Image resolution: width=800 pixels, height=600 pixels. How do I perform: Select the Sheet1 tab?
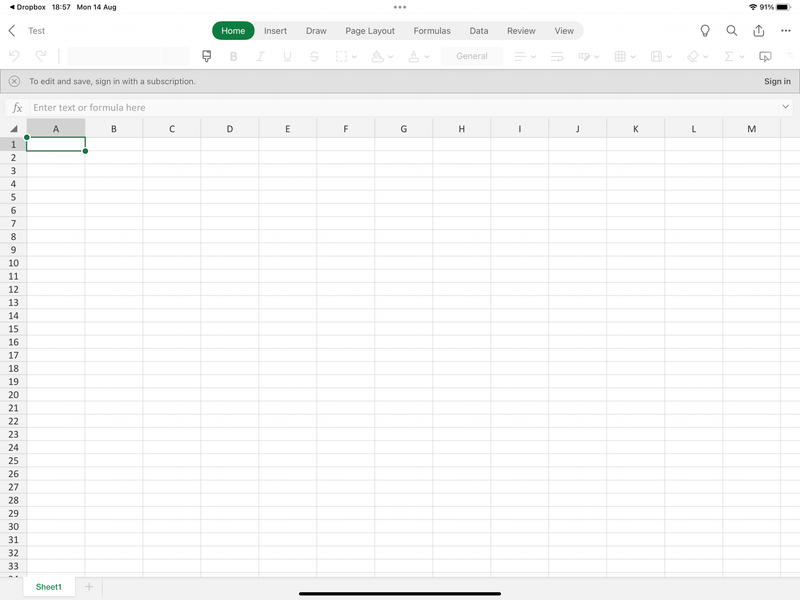[48, 587]
